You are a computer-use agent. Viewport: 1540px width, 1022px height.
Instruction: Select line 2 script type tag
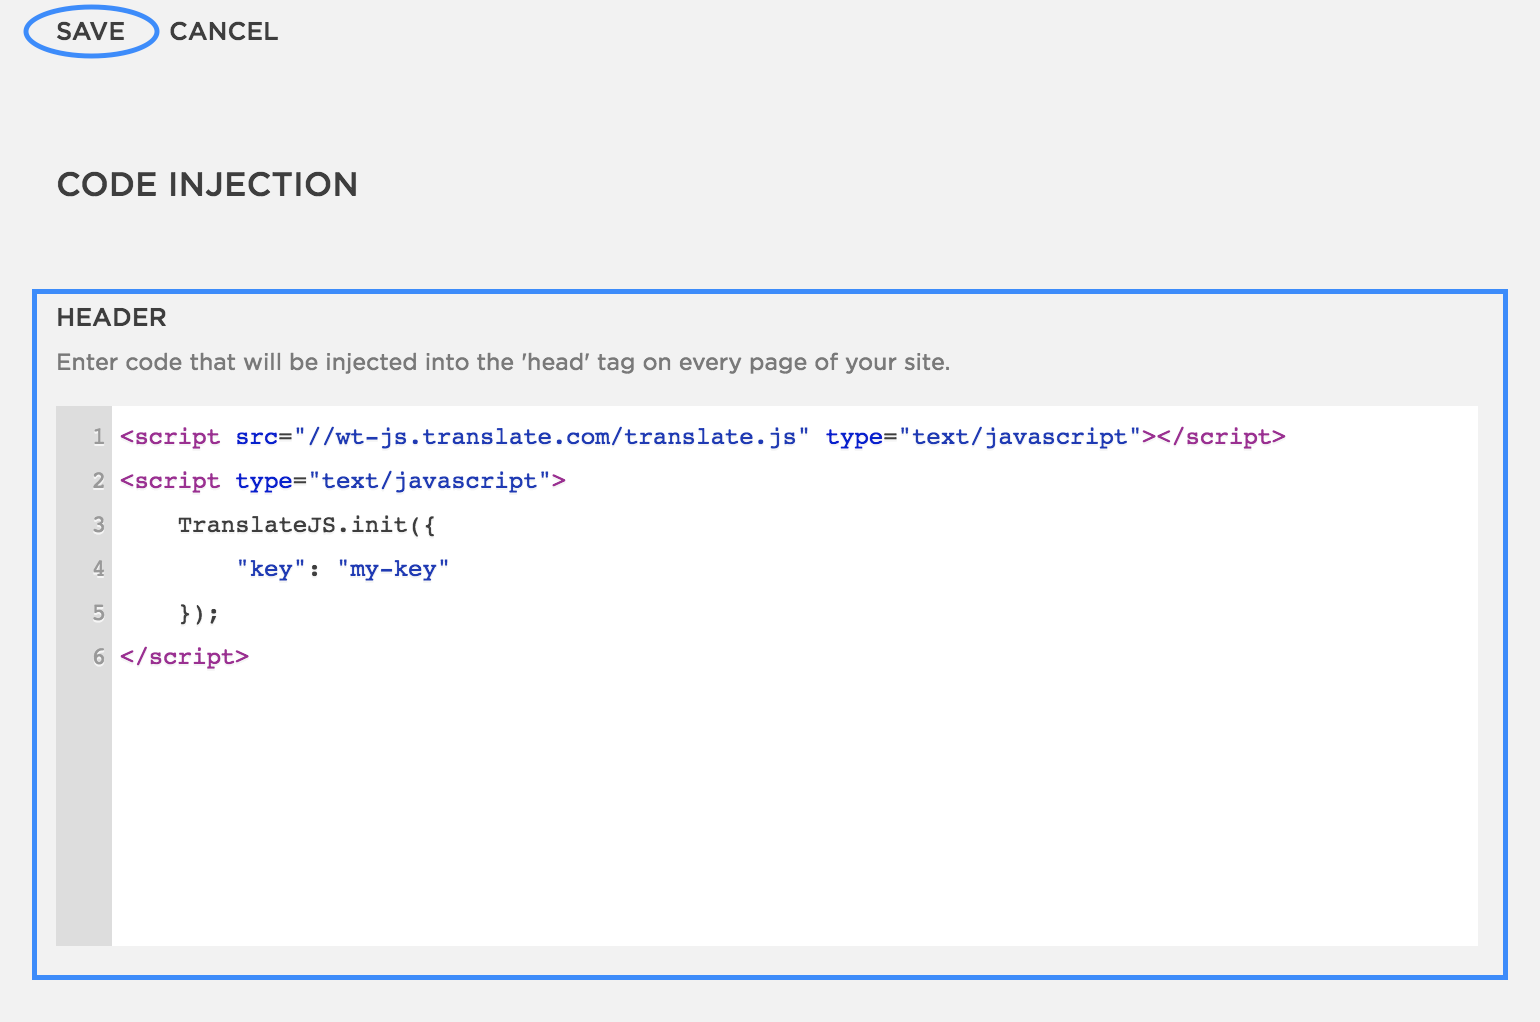pos(343,481)
